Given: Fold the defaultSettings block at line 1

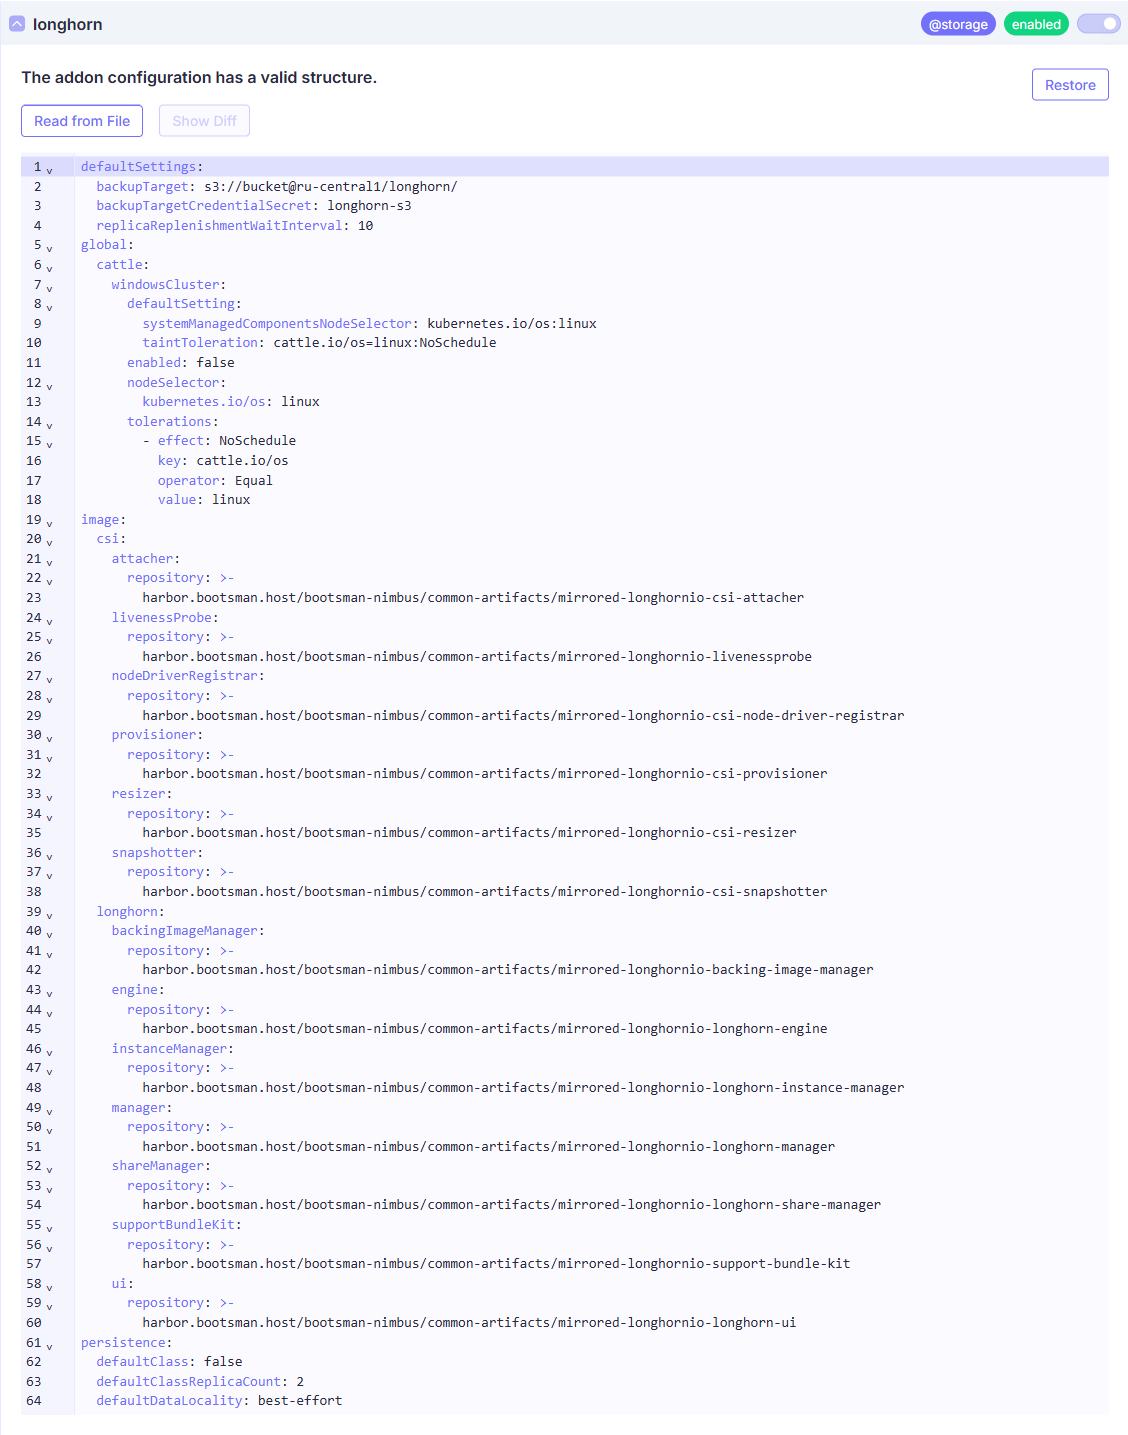Looking at the screenshot, I should coord(49,170).
